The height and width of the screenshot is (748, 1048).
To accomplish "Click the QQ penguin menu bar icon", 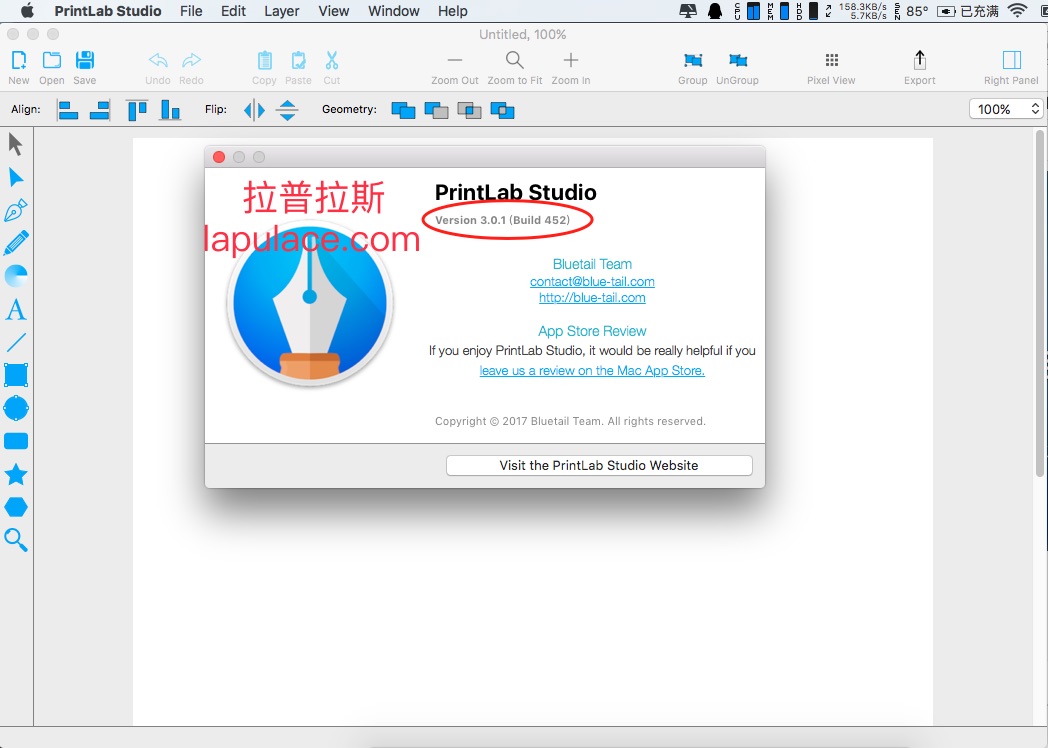I will coord(714,11).
